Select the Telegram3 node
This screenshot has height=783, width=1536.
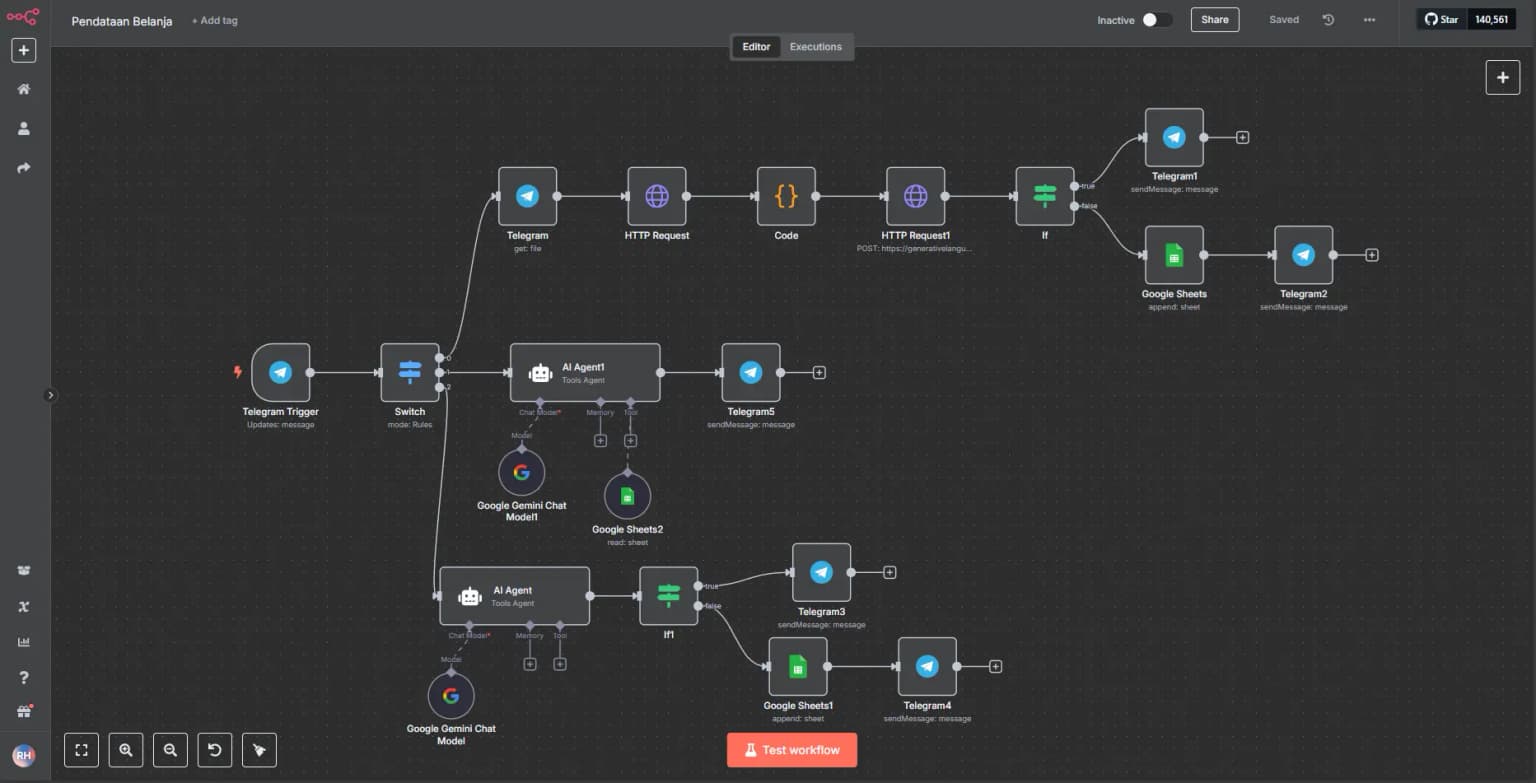coord(821,572)
